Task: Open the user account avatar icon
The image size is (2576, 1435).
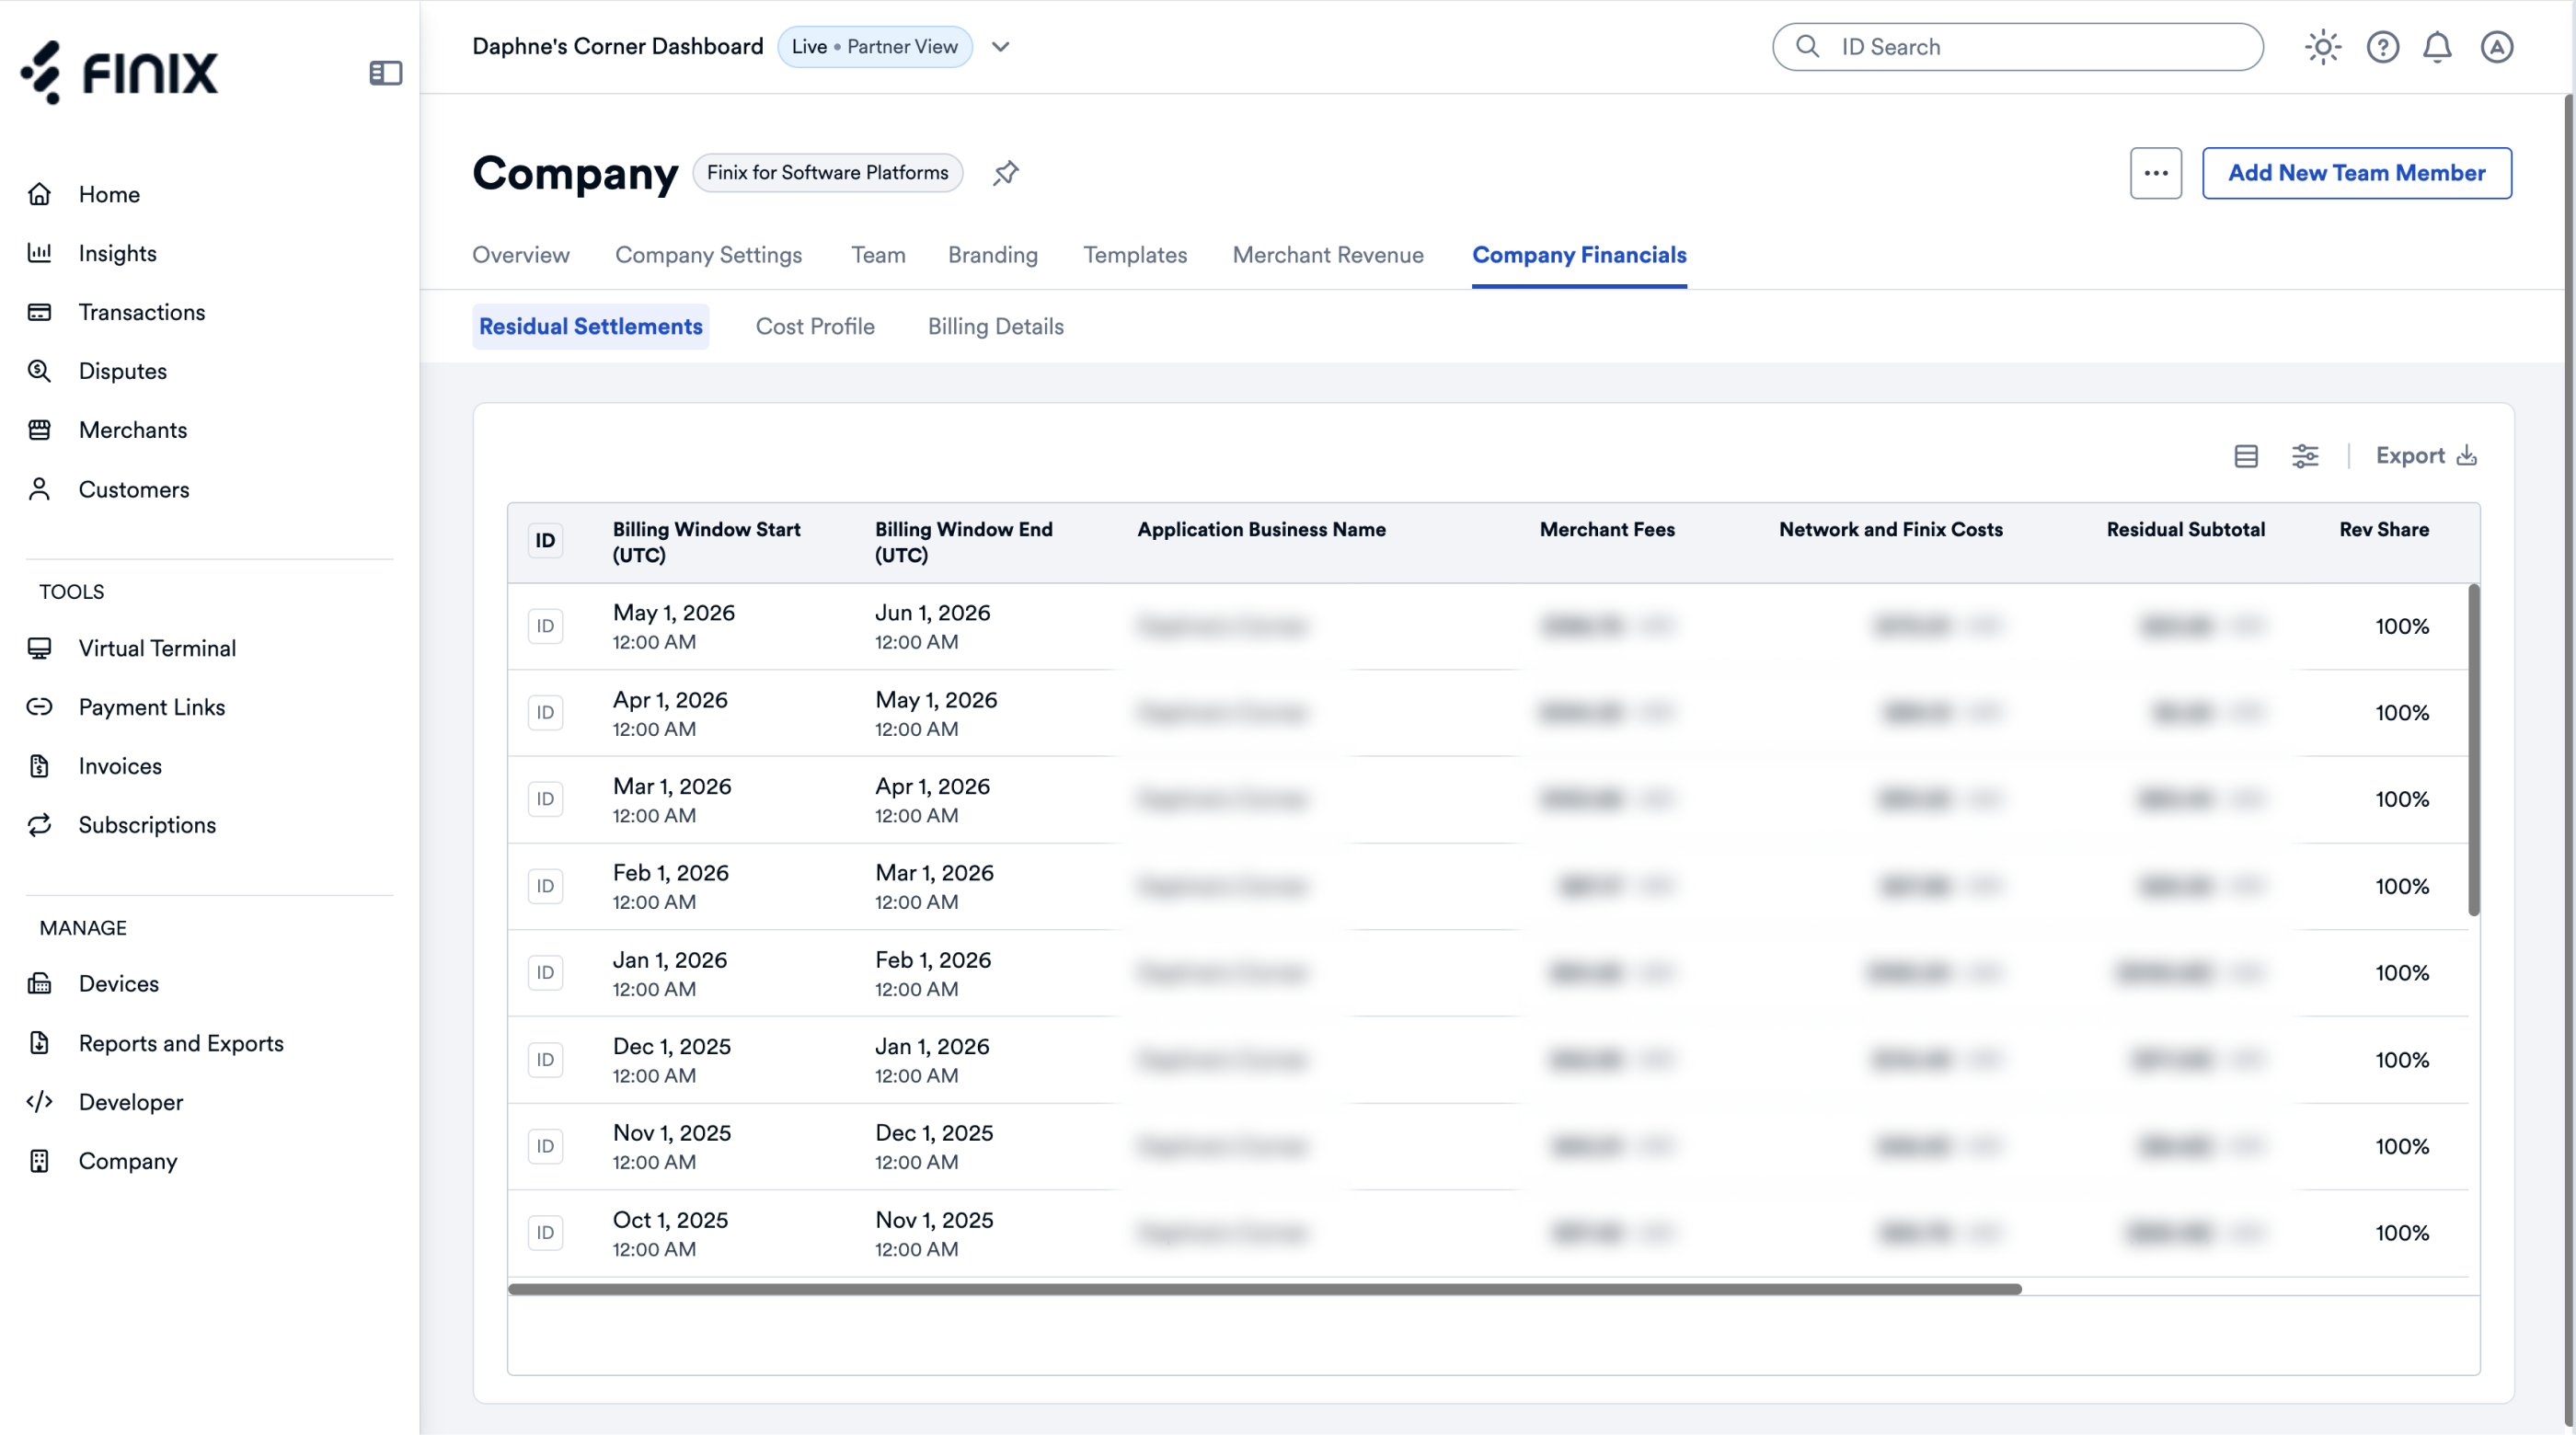Action: tap(2496, 47)
